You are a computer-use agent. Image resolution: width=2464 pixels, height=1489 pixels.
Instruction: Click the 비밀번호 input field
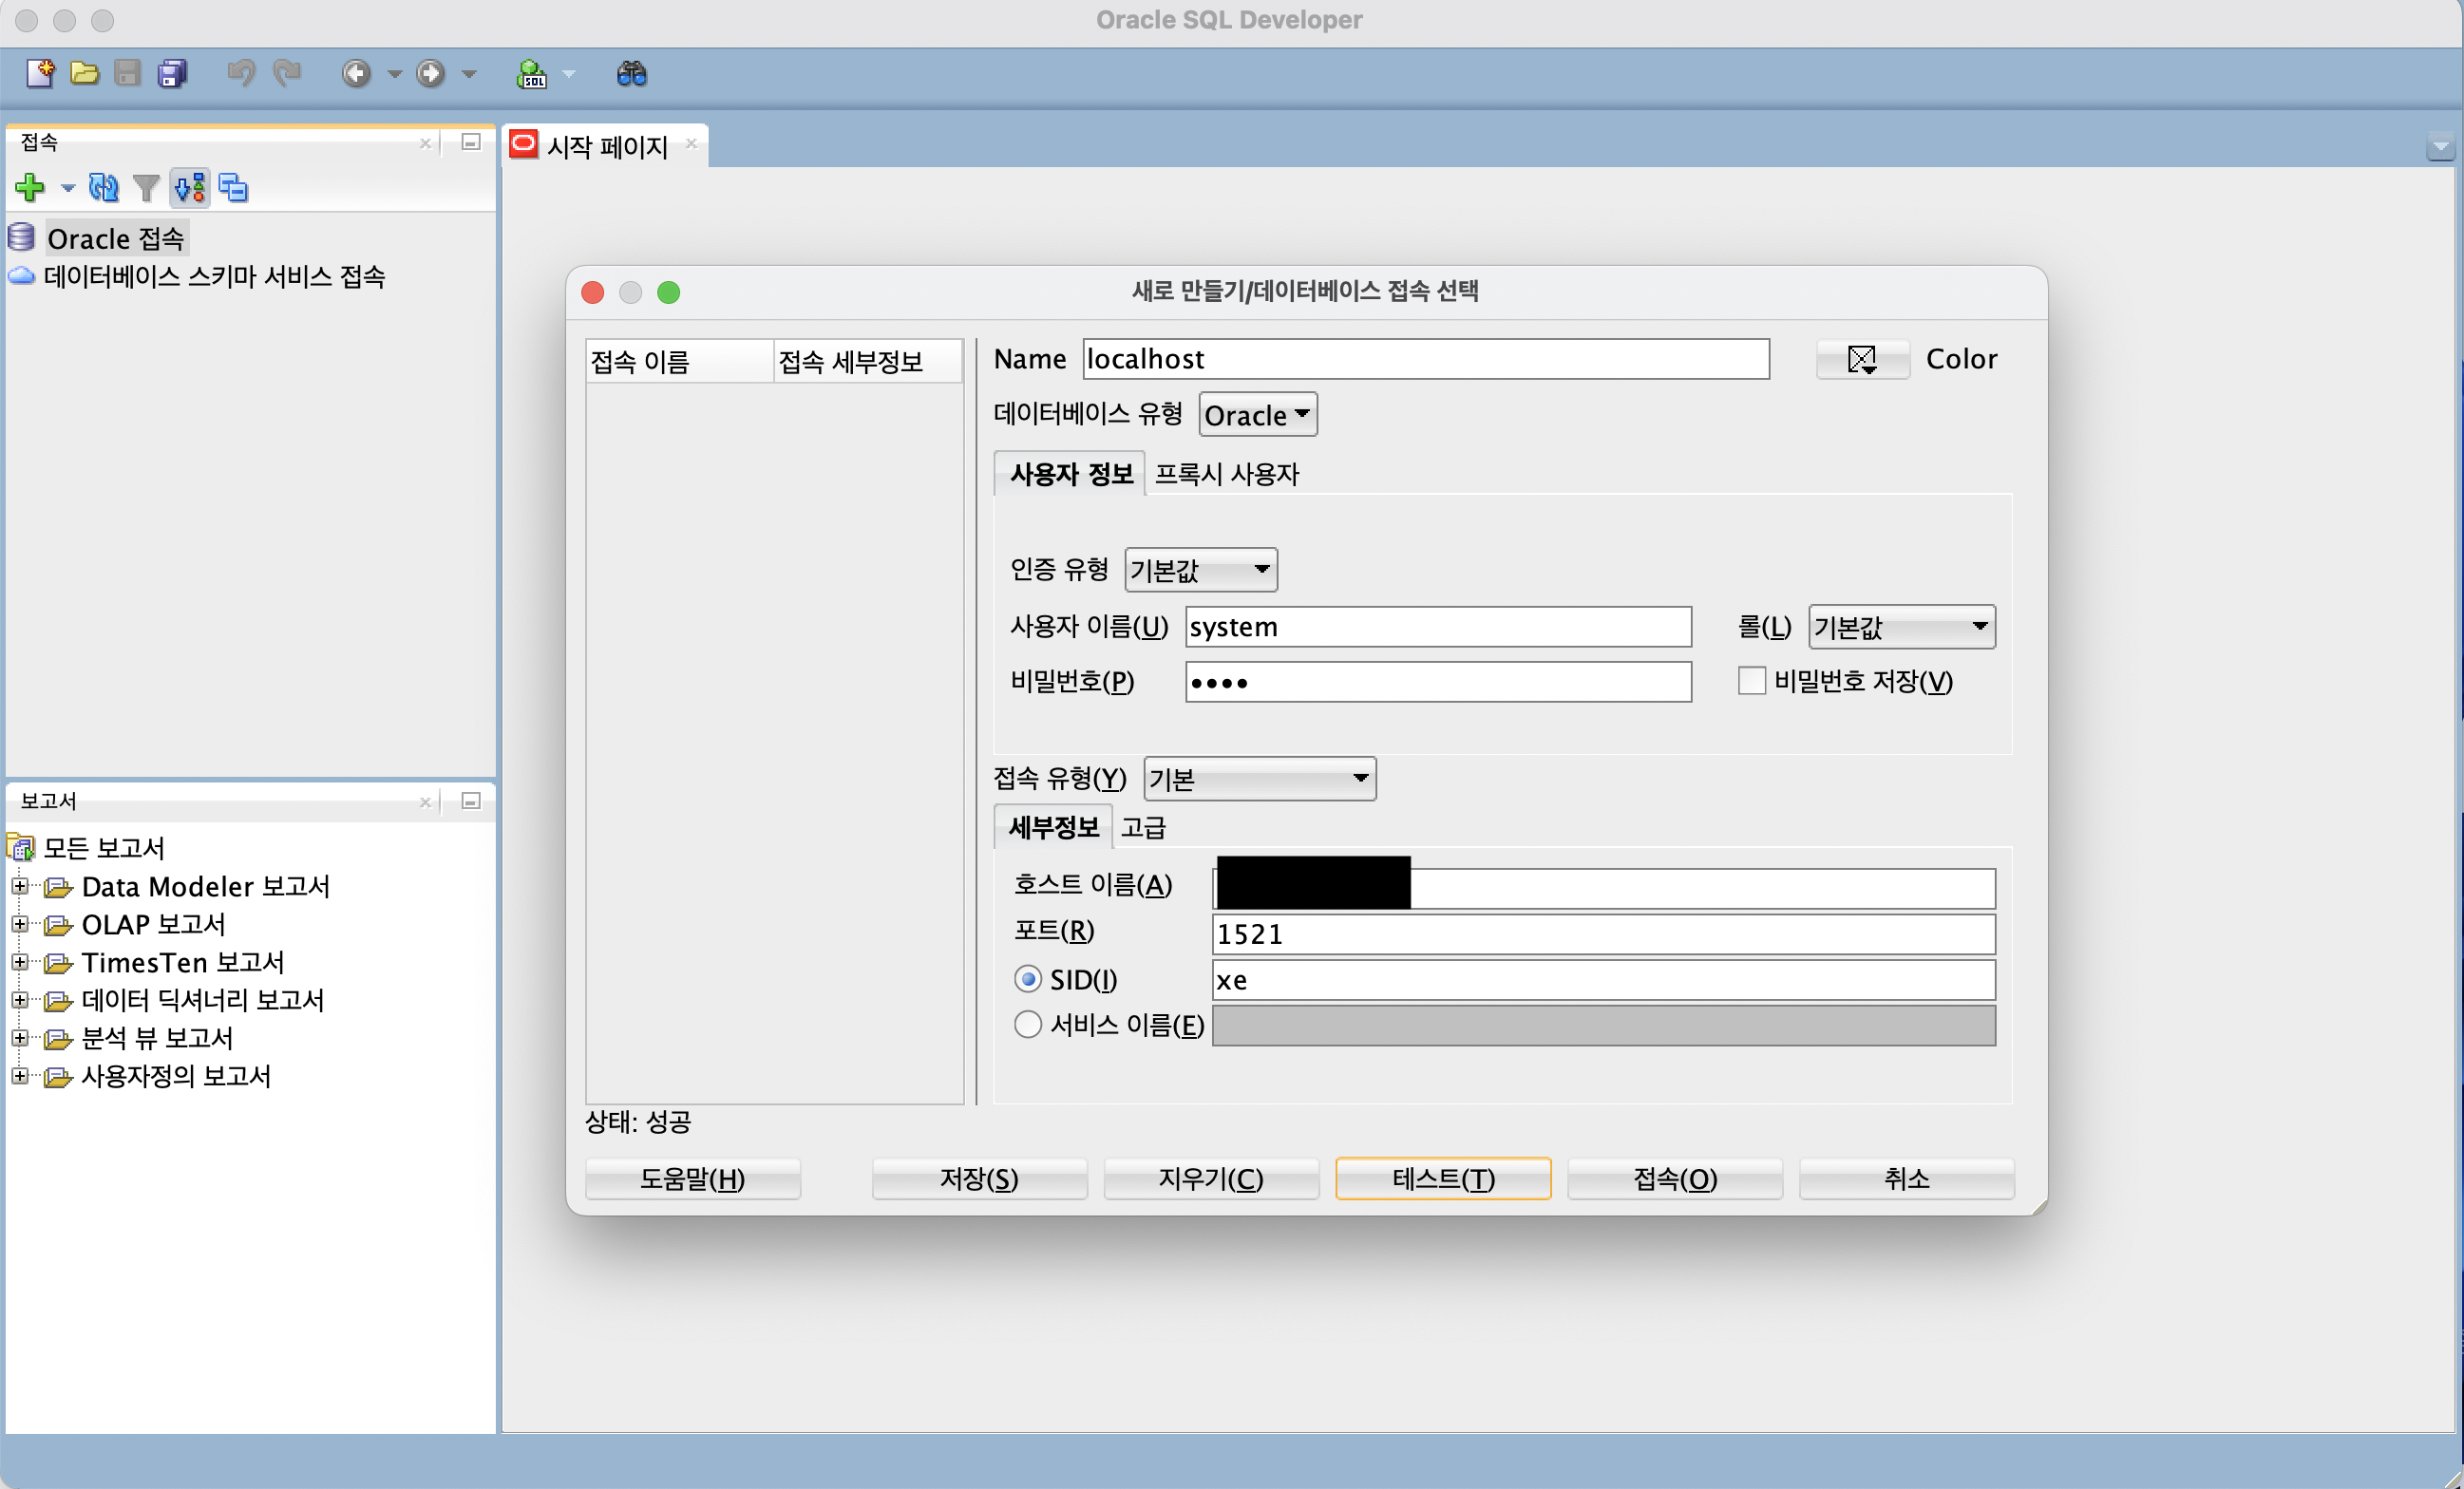[1438, 682]
